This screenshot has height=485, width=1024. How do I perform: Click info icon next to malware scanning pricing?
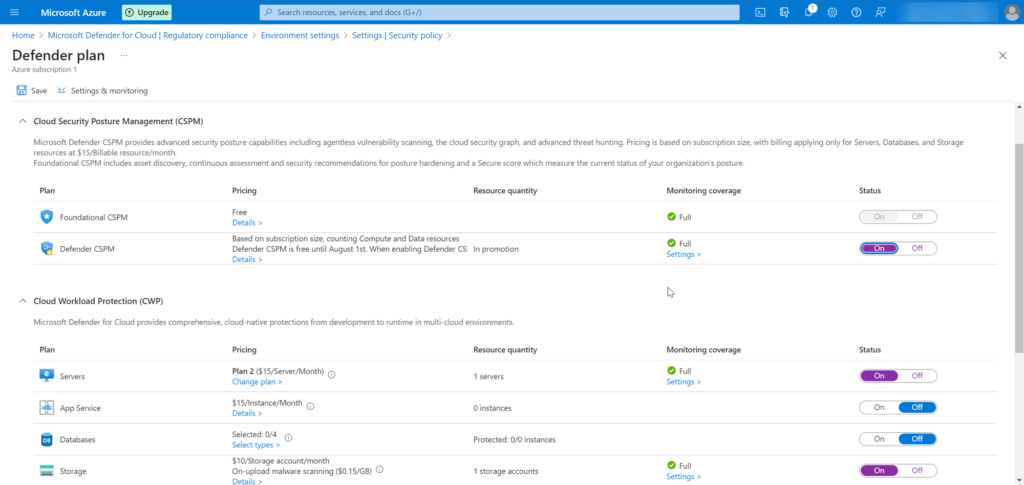pos(379,469)
